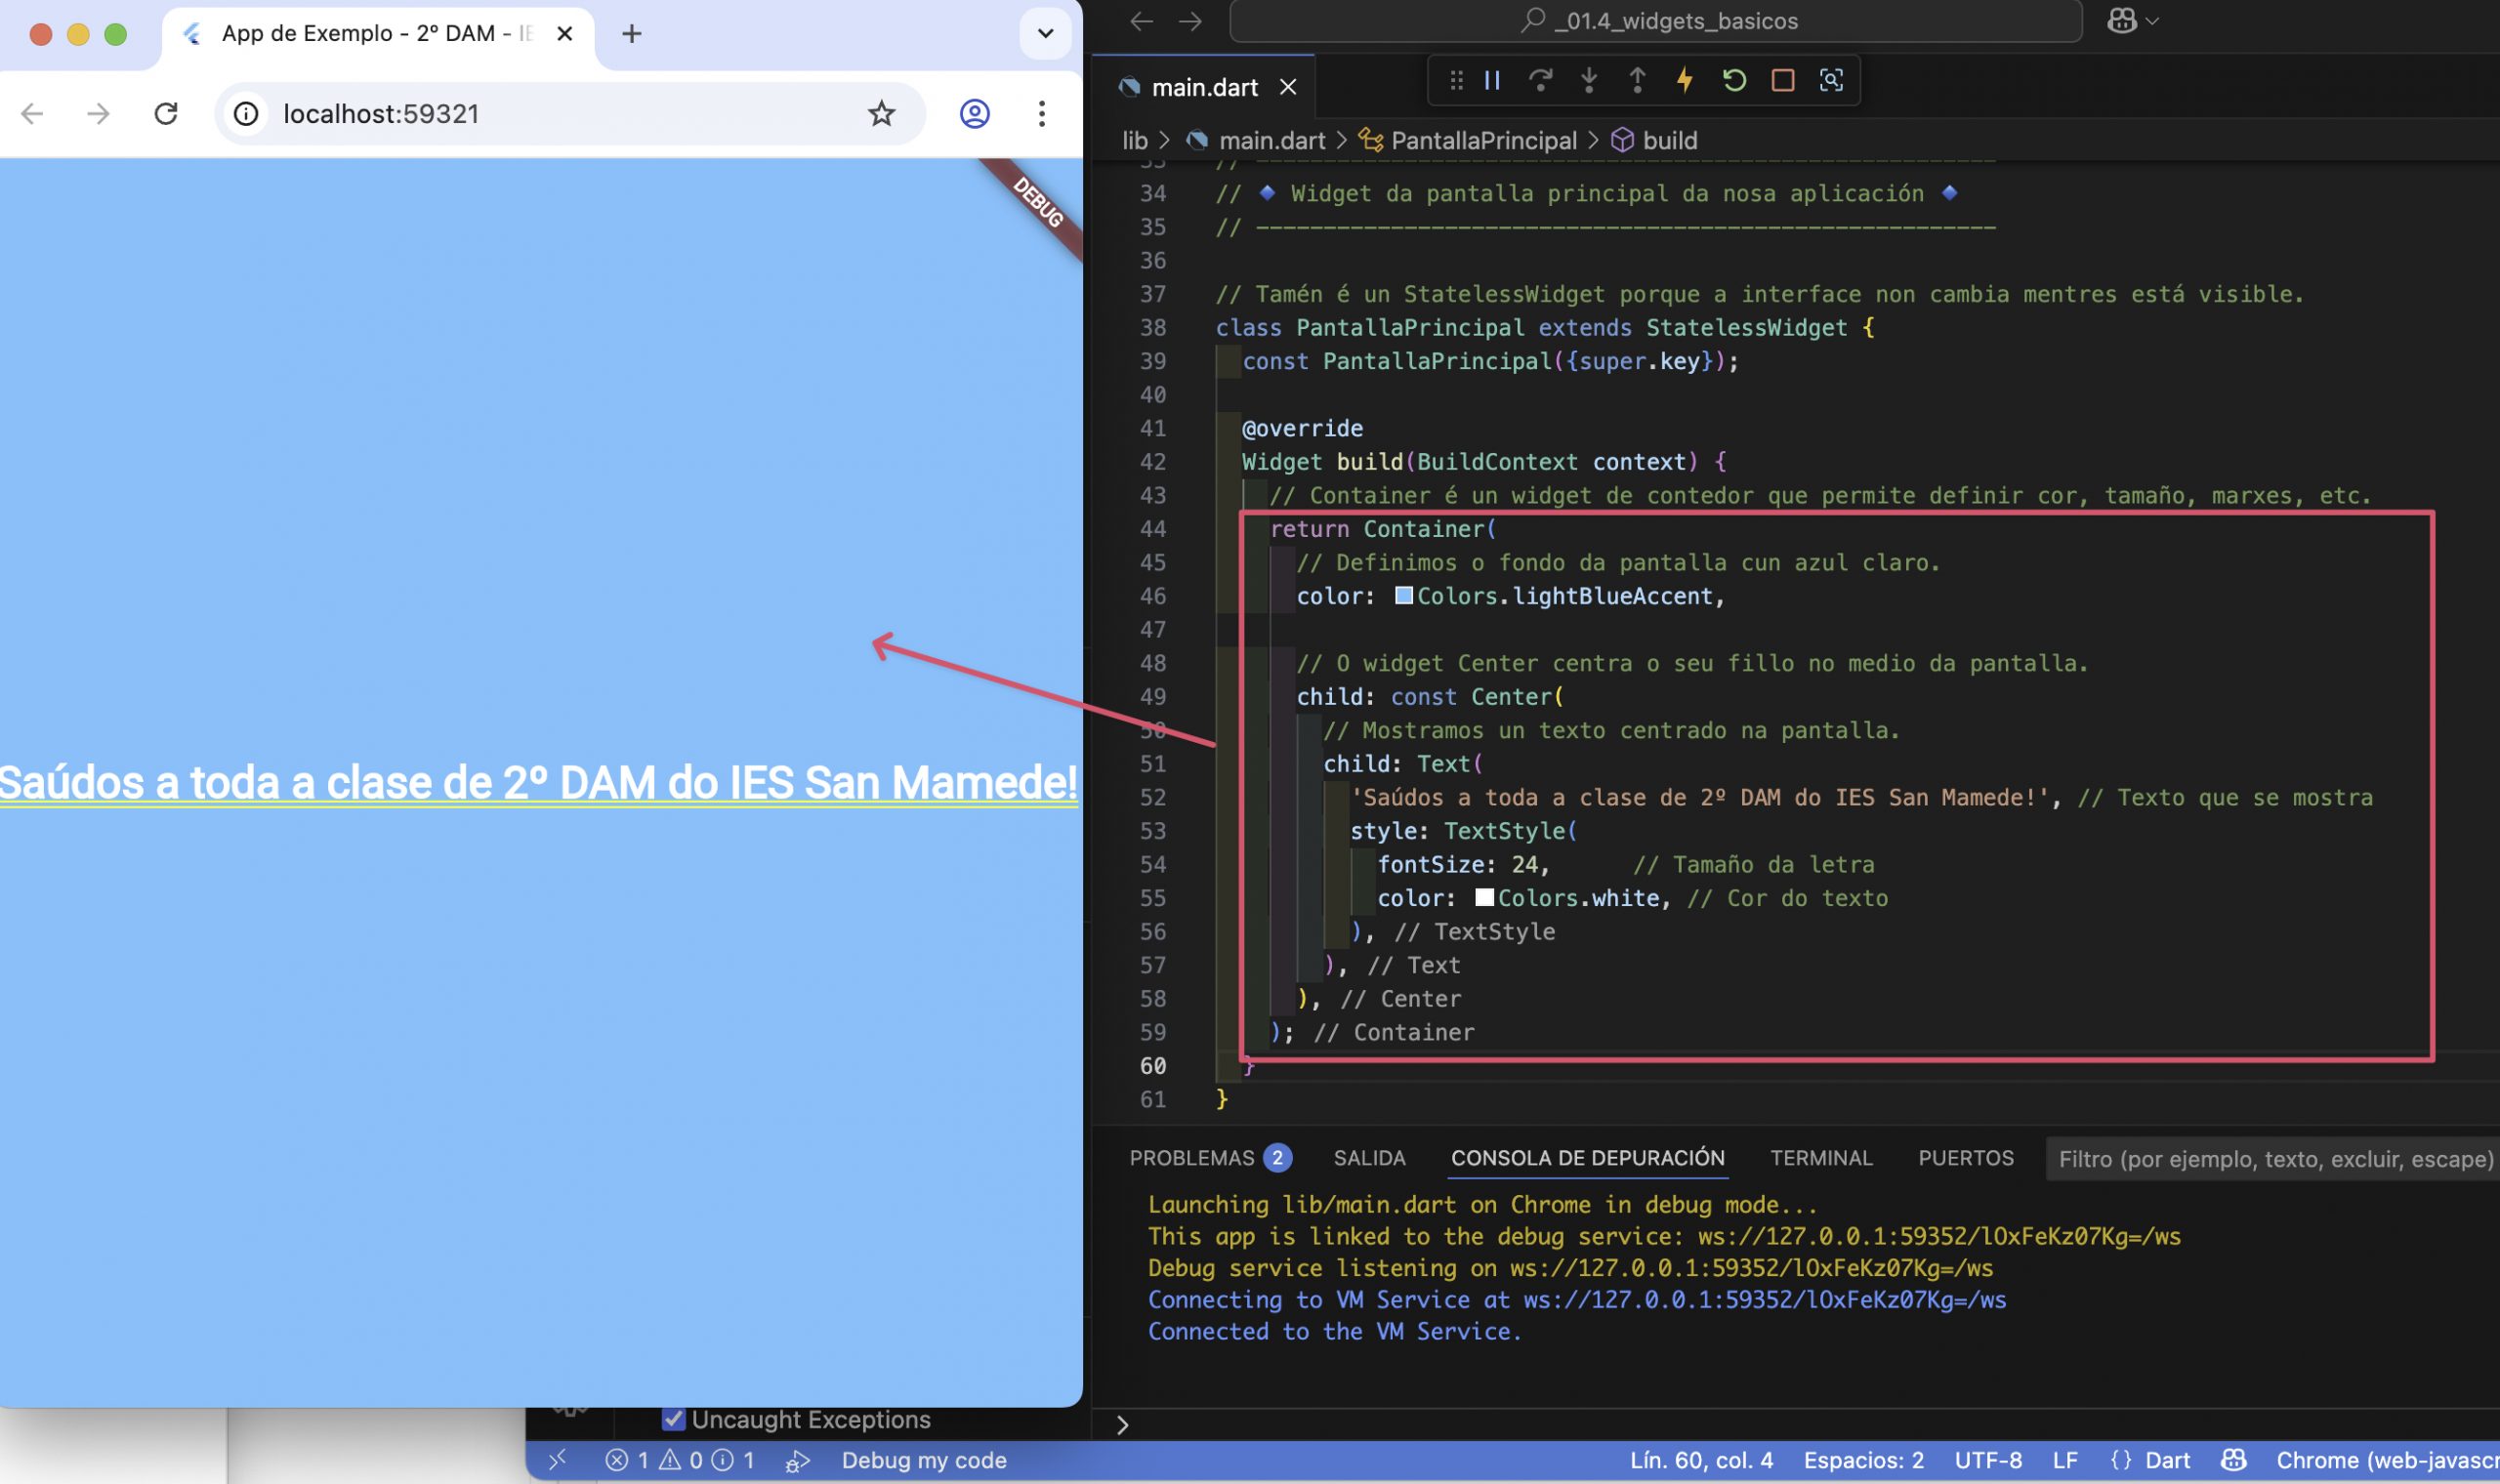This screenshot has width=2500, height=1484.
Task: Expand the Chrome tab search chevron
Action: (1045, 34)
